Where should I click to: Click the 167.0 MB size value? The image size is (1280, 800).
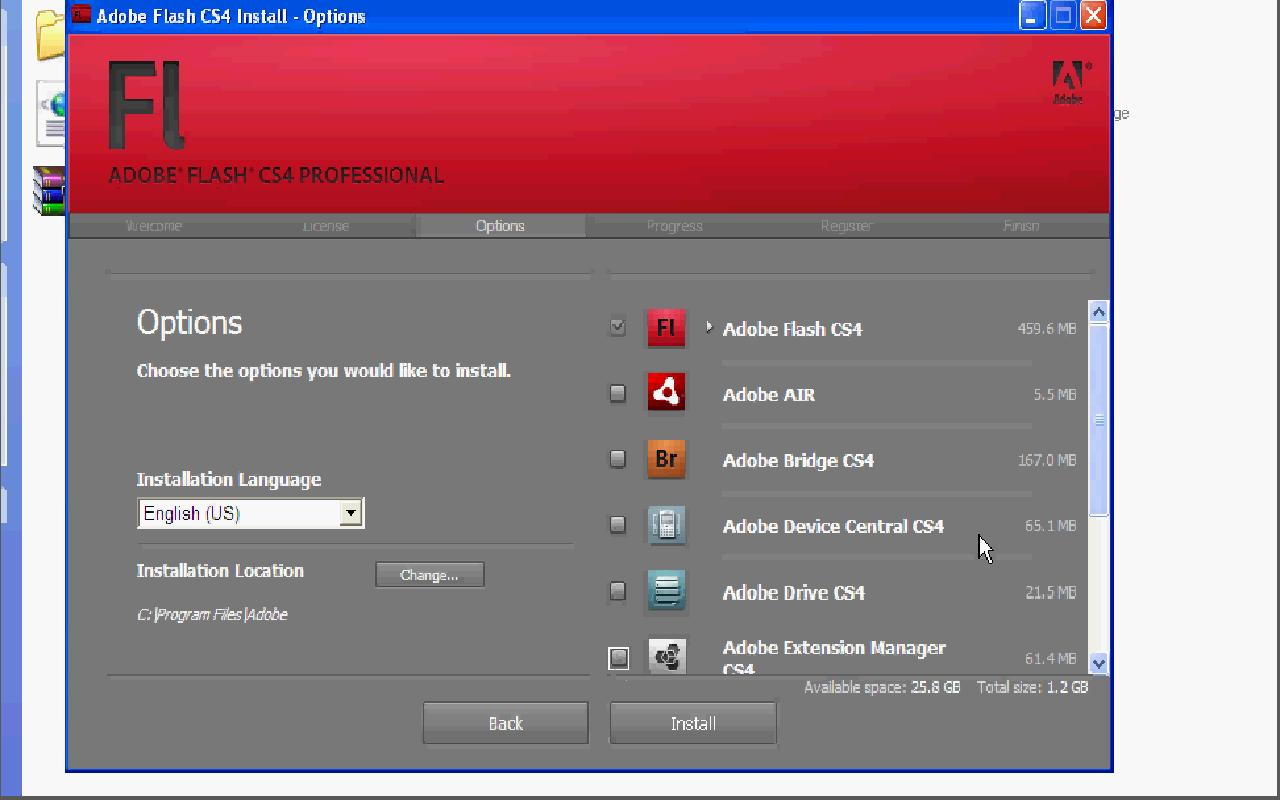coord(1047,460)
